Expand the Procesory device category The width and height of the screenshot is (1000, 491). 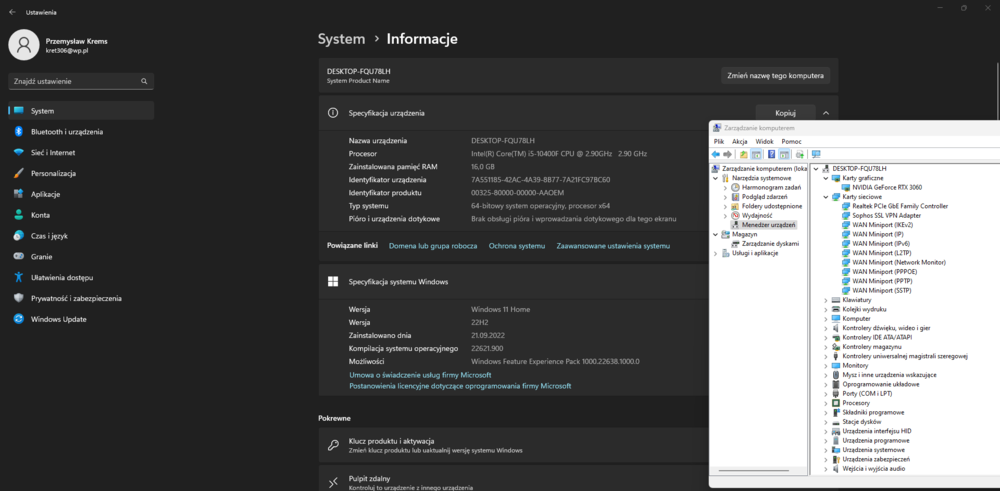click(826, 403)
